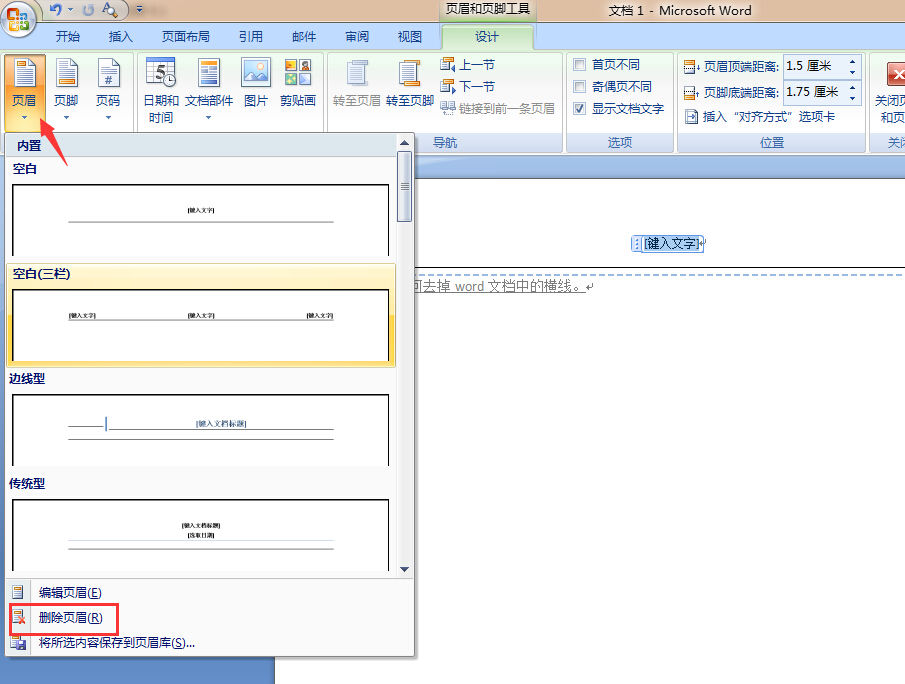Insert Date and Time (日期和时间)
This screenshot has height=684, width=905.
(161, 90)
